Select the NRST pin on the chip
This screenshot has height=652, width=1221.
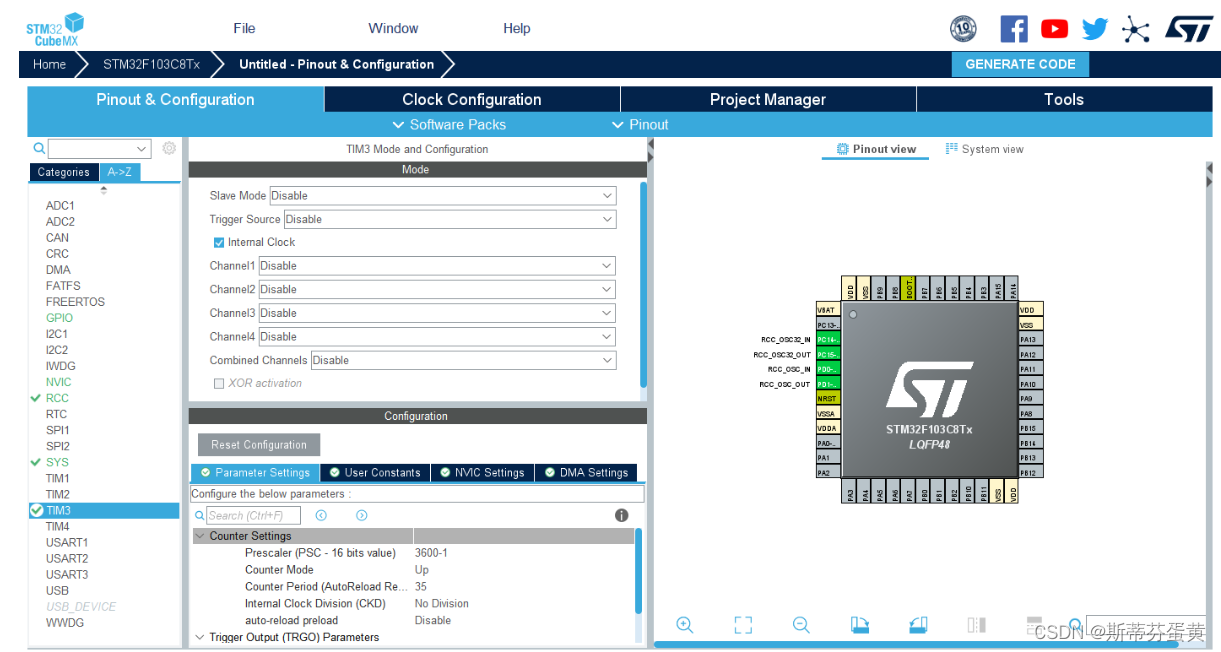pyautogui.click(x=828, y=398)
